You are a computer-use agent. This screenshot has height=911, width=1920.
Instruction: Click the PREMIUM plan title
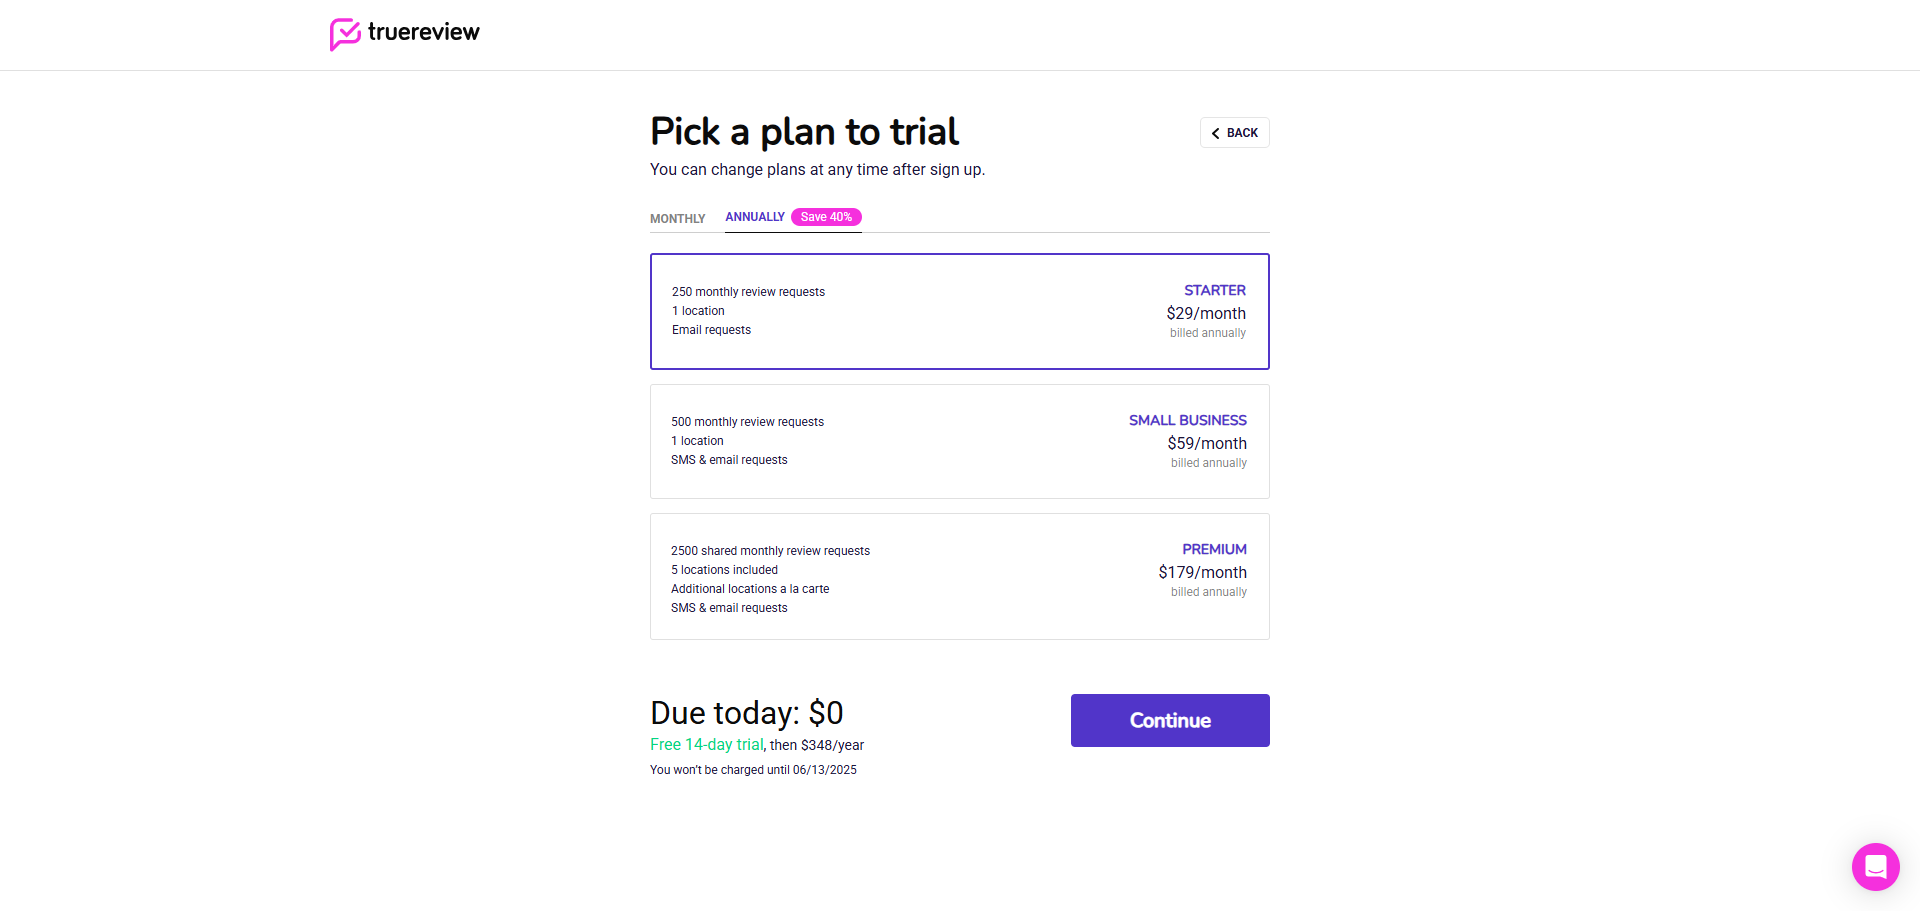[x=1214, y=549]
